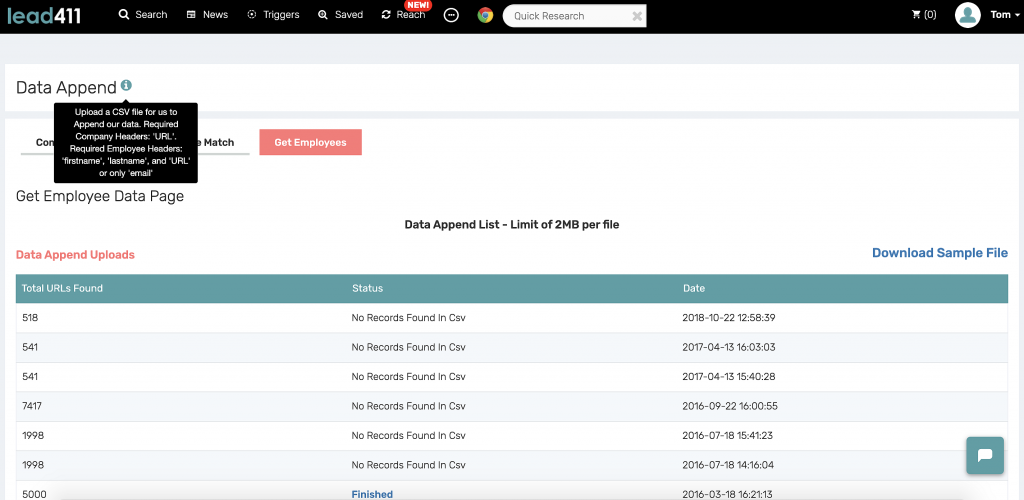Open the Reach feature marked NEW

404,14
